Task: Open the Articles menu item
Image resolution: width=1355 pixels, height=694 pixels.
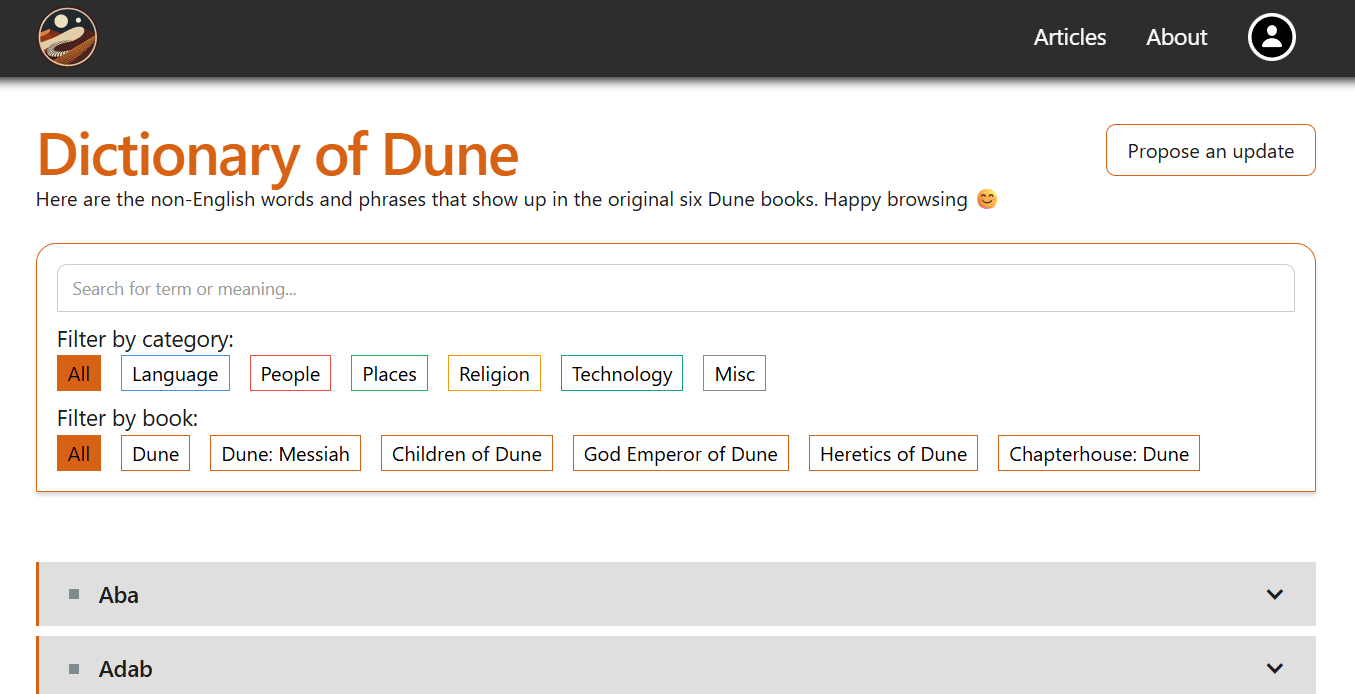Action: click(x=1070, y=37)
